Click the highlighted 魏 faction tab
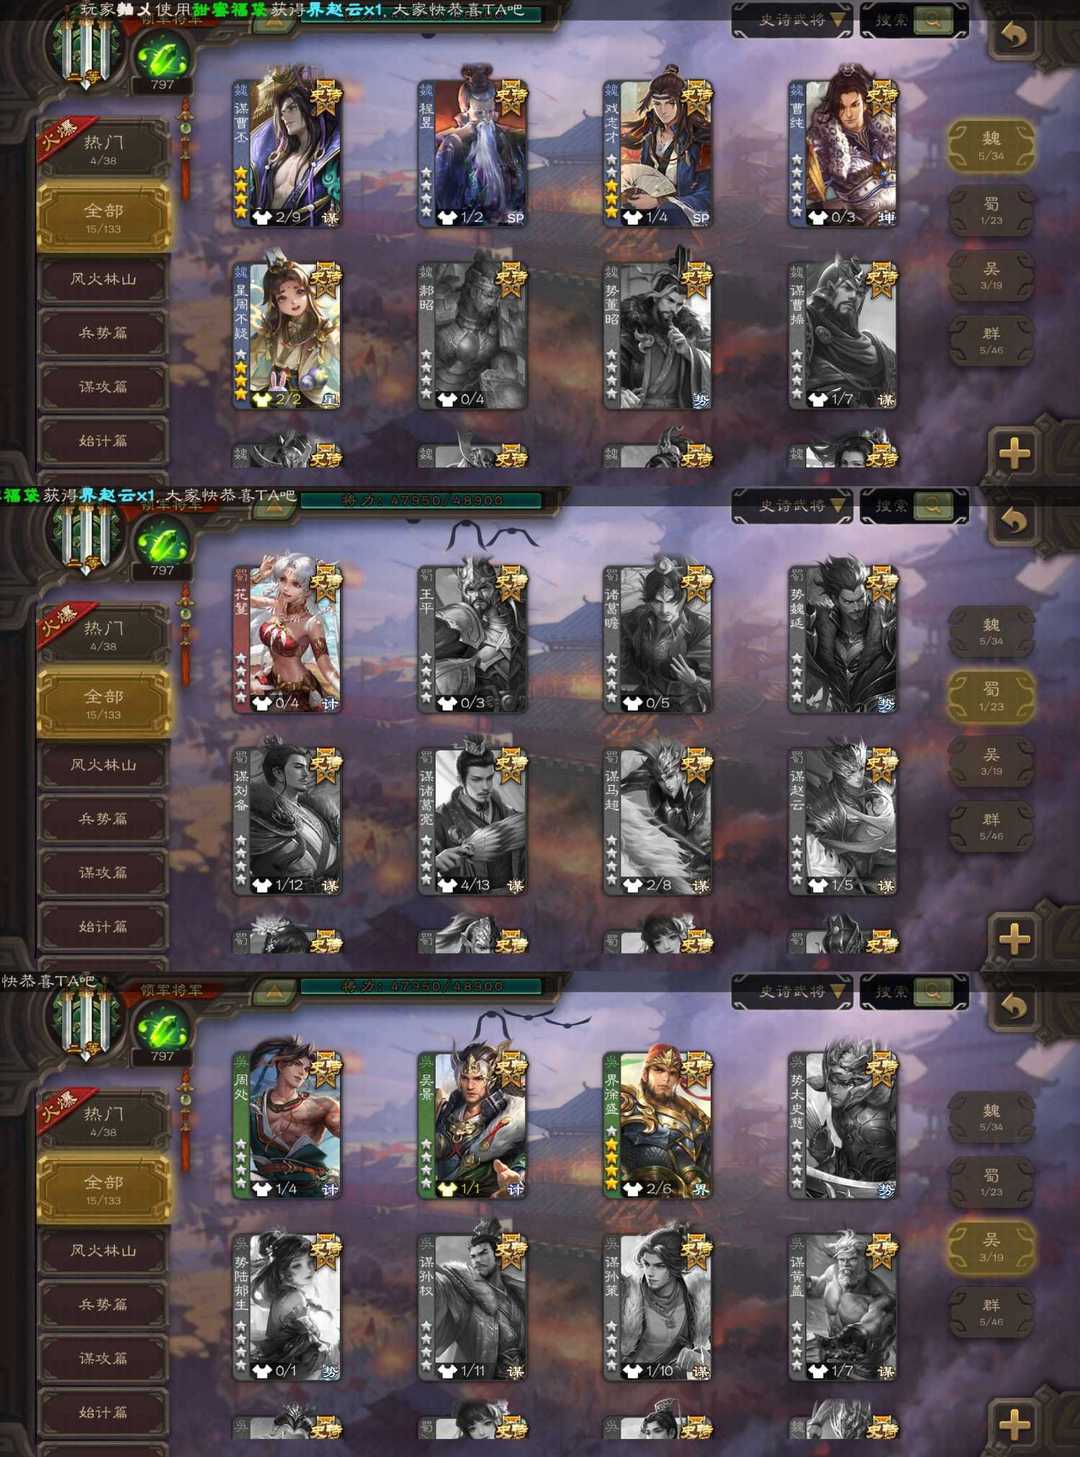 click(991, 147)
